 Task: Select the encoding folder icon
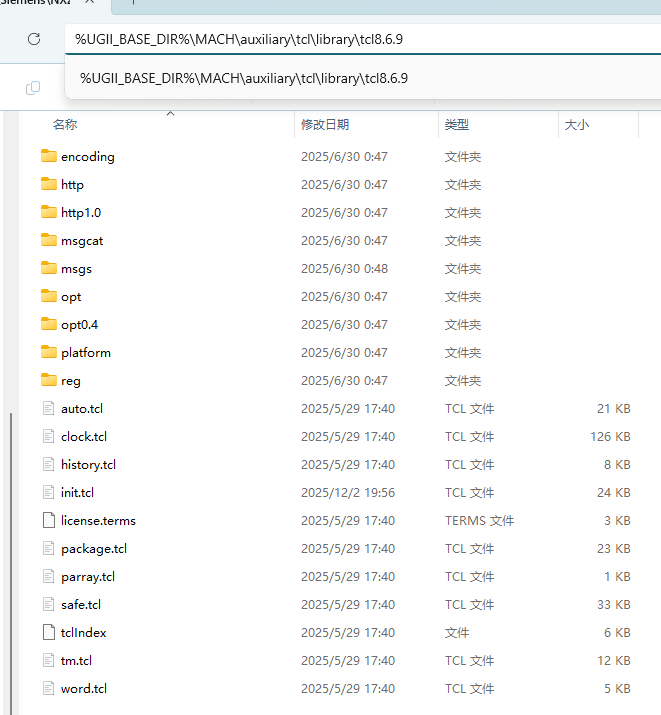pyautogui.click(x=49, y=156)
